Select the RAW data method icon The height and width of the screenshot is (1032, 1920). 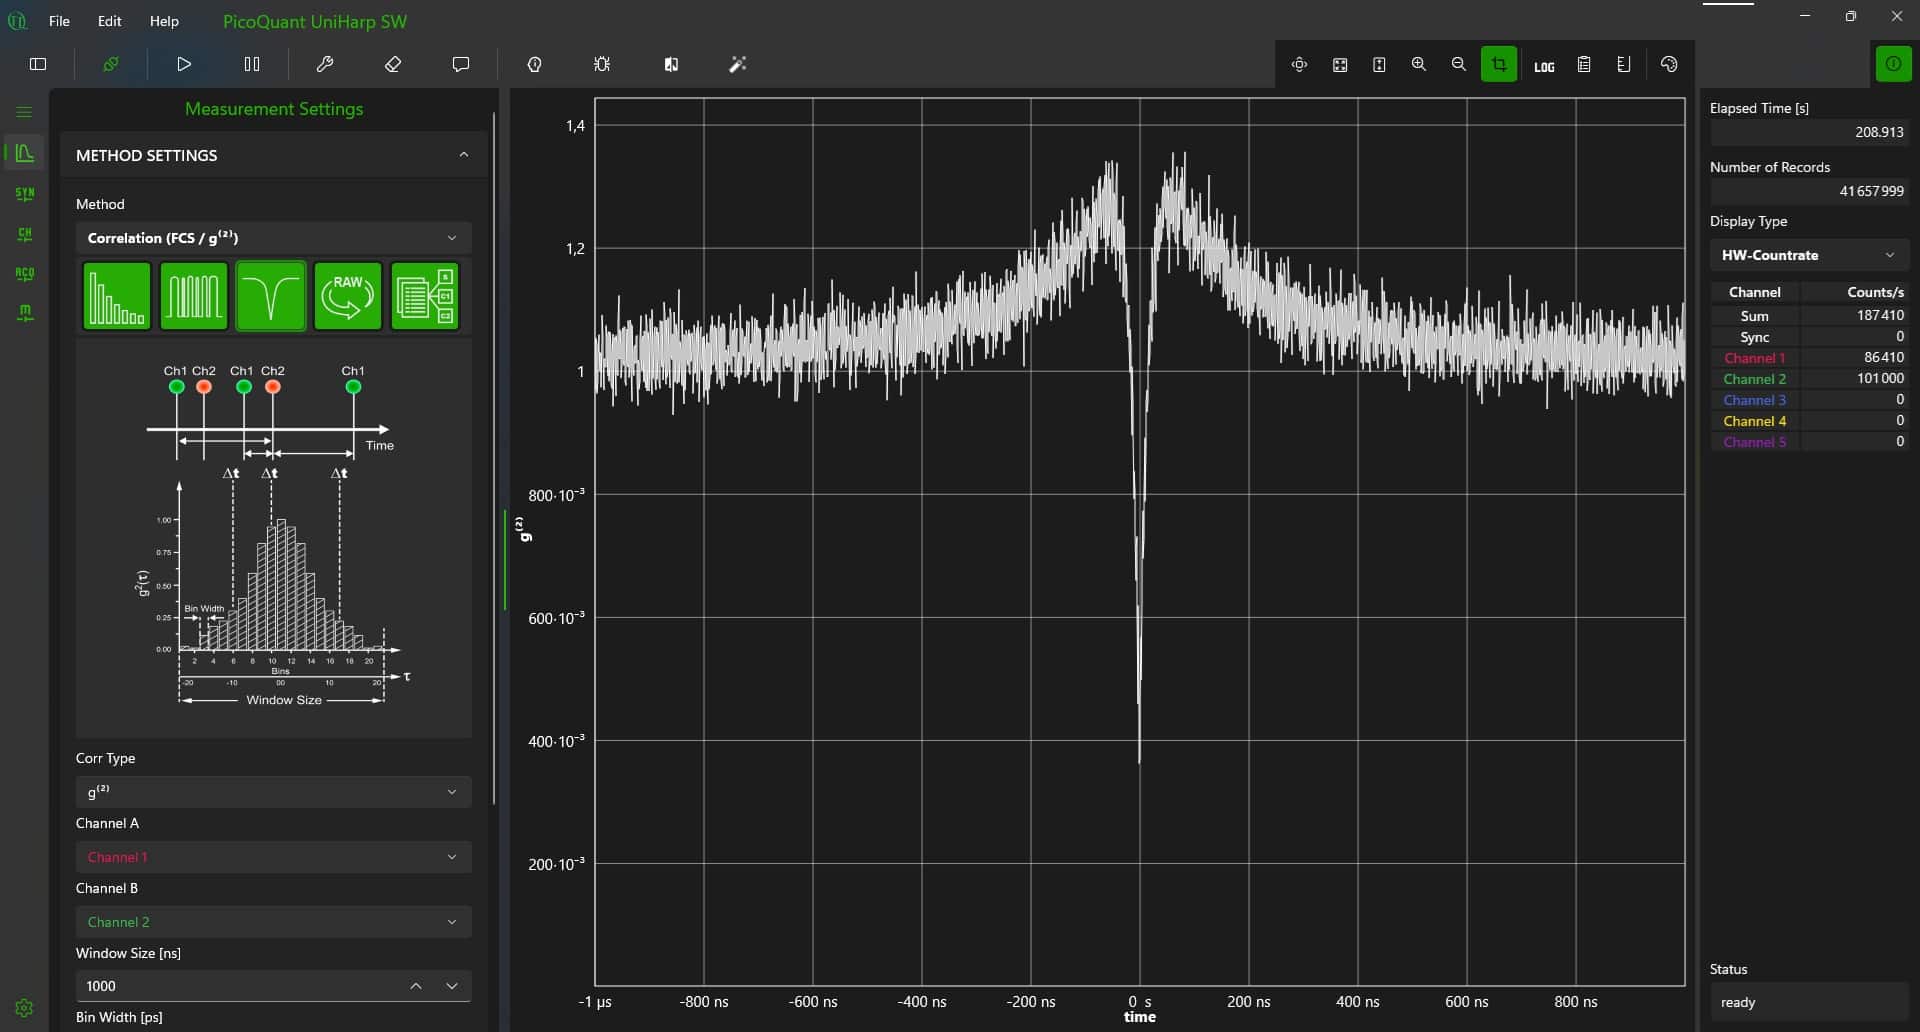[x=347, y=296]
